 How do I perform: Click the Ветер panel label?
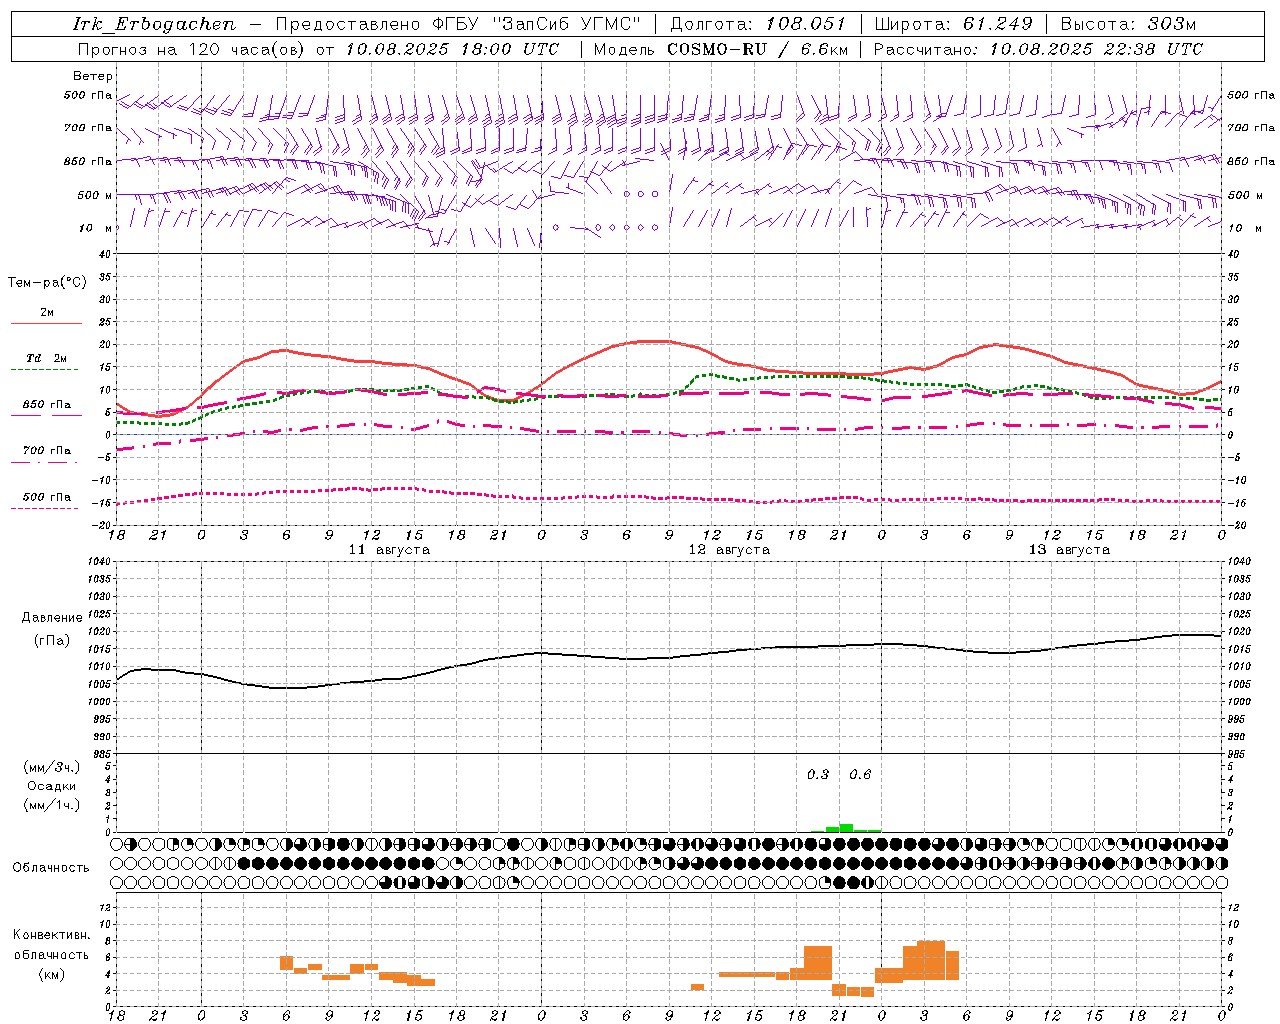click(93, 76)
